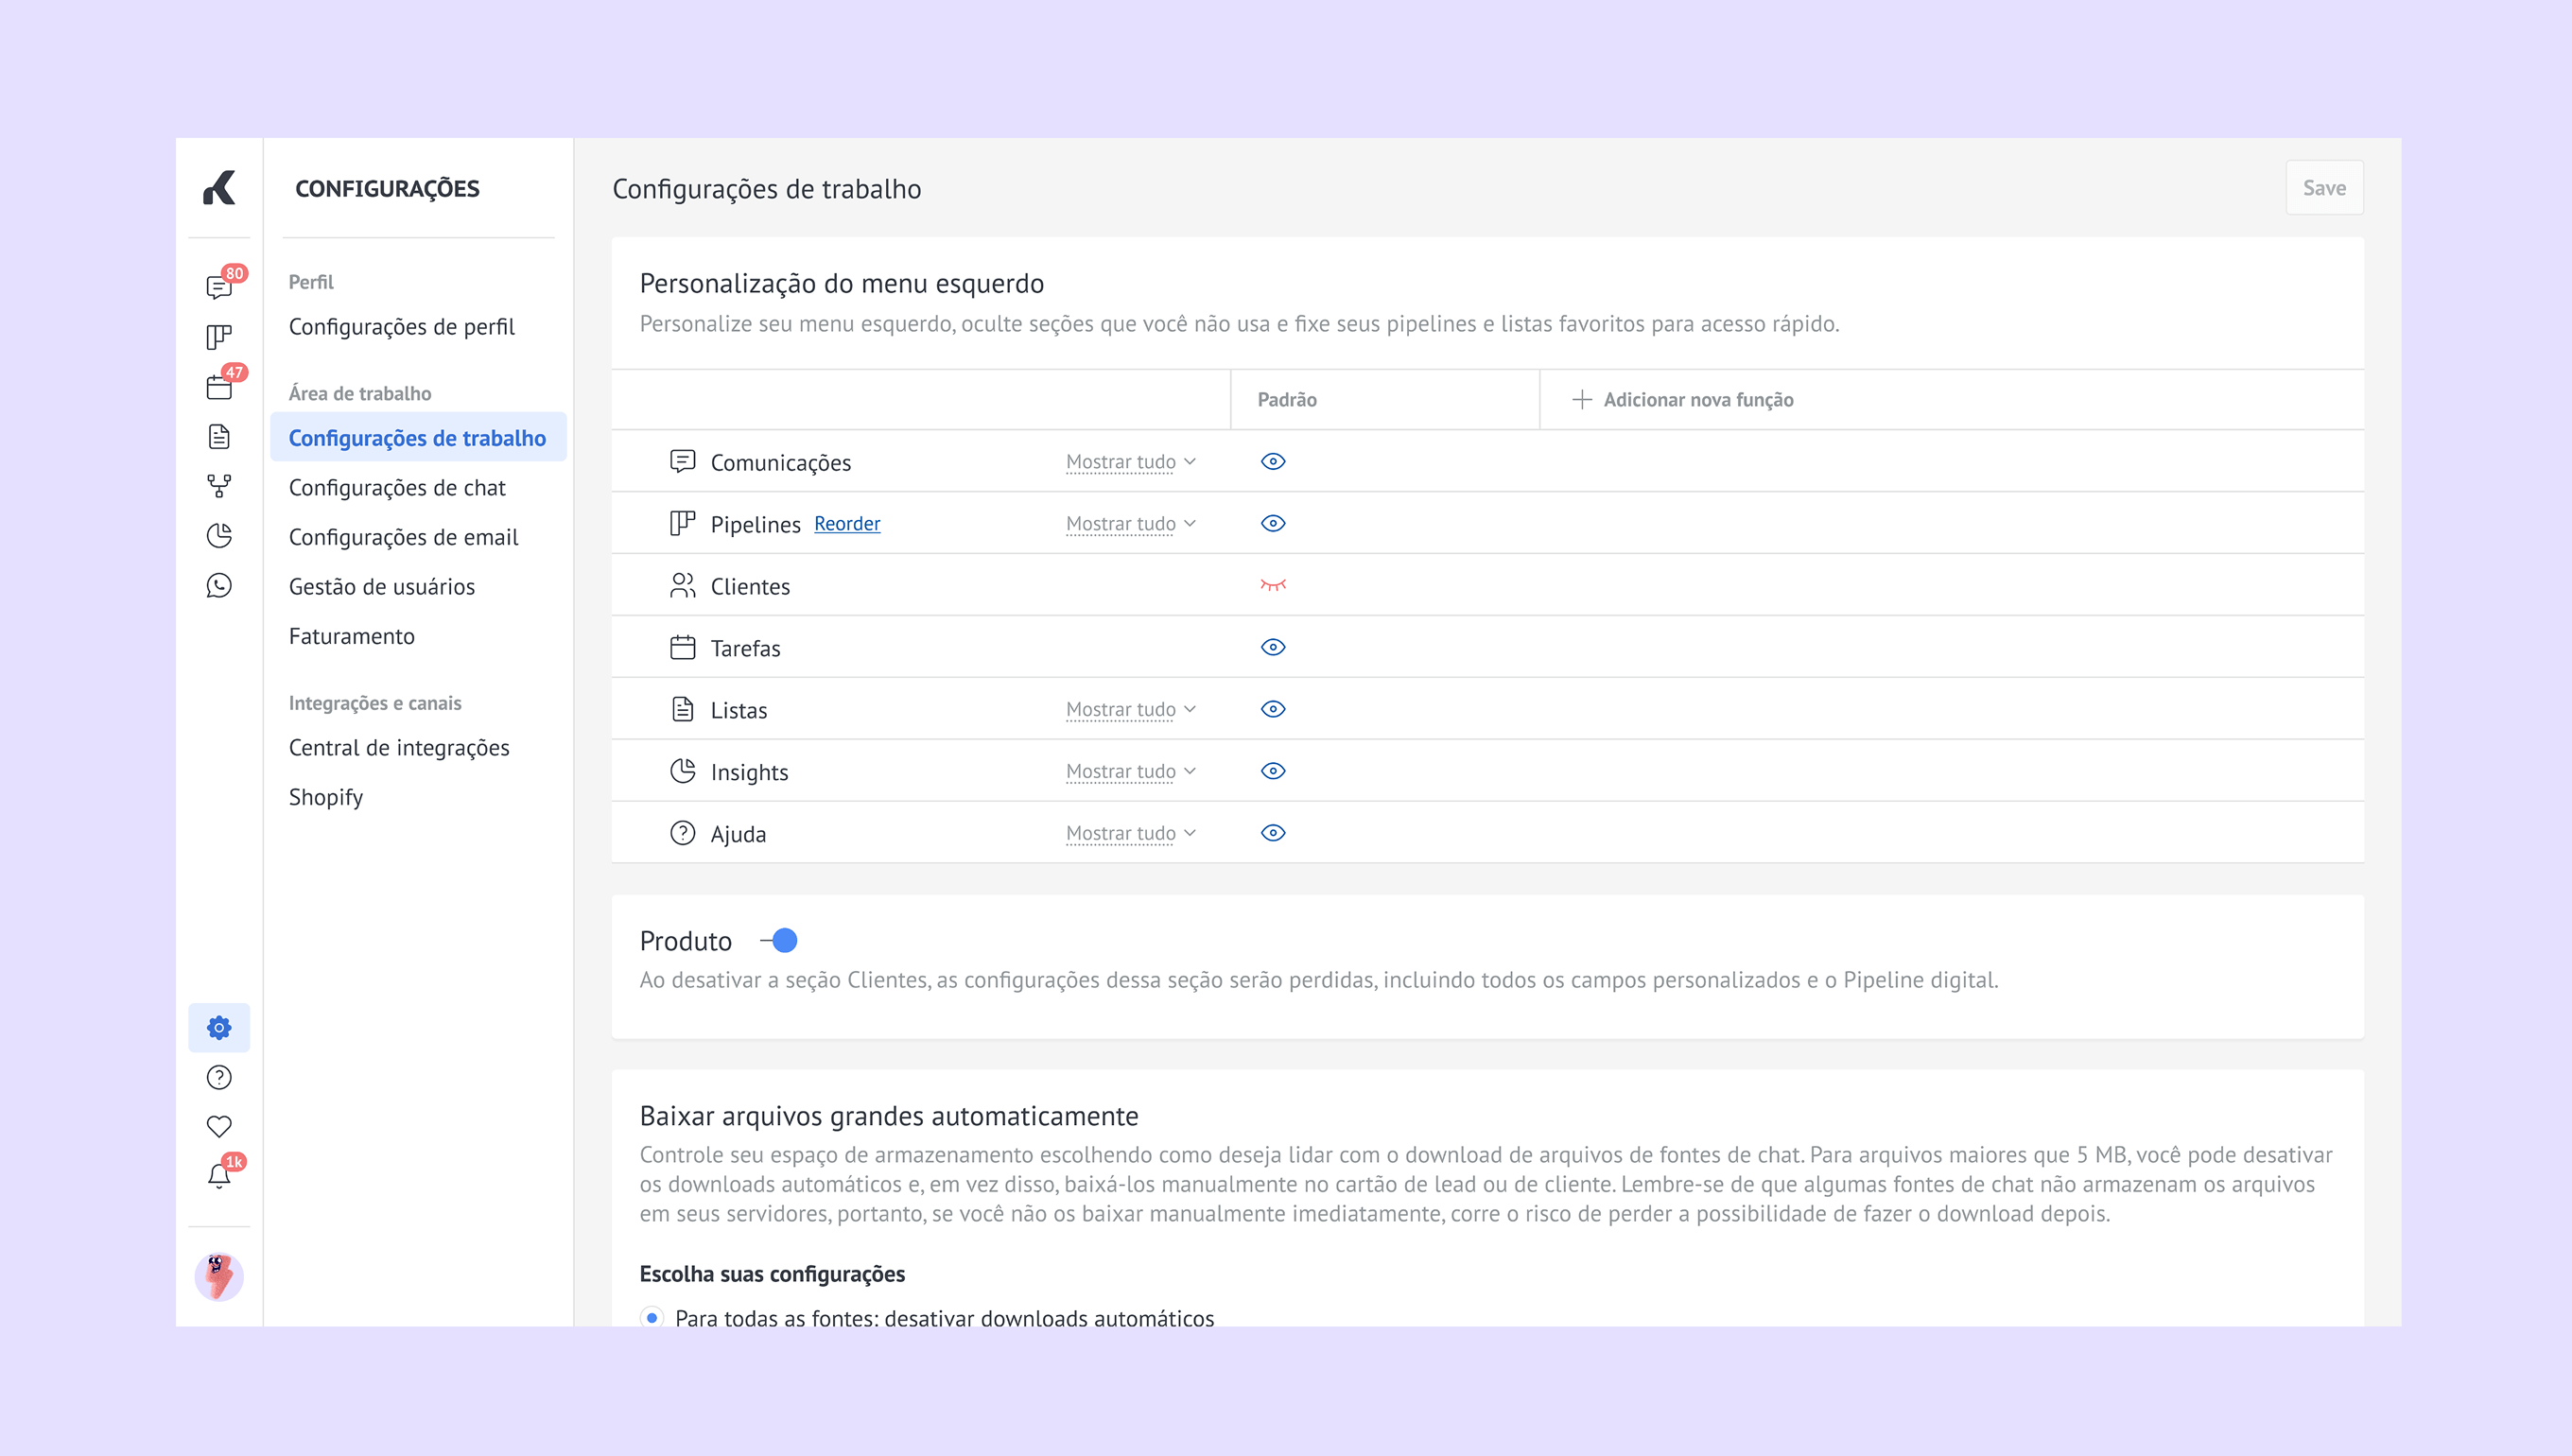Show the hidden Clientes section
Image resolution: width=2572 pixels, height=1456 pixels.
(1273, 586)
